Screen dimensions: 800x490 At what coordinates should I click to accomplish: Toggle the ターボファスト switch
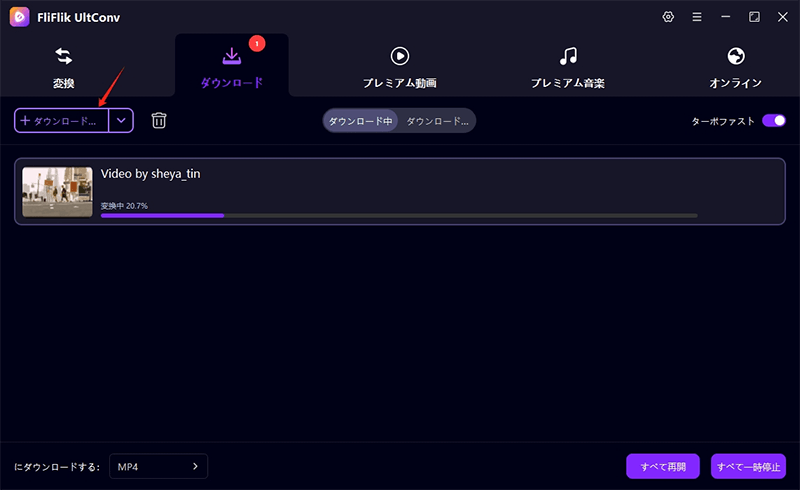774,121
